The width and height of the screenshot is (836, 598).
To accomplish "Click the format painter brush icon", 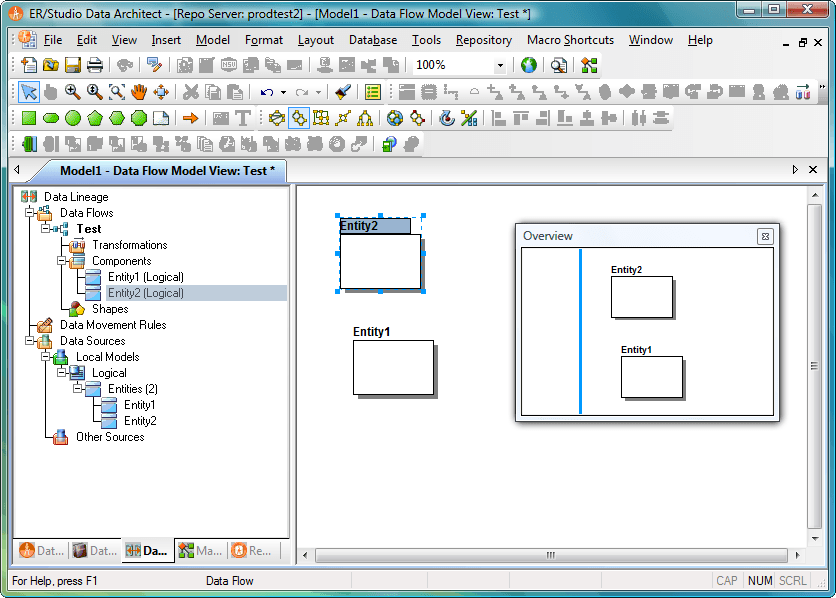I will pyautogui.click(x=343, y=92).
